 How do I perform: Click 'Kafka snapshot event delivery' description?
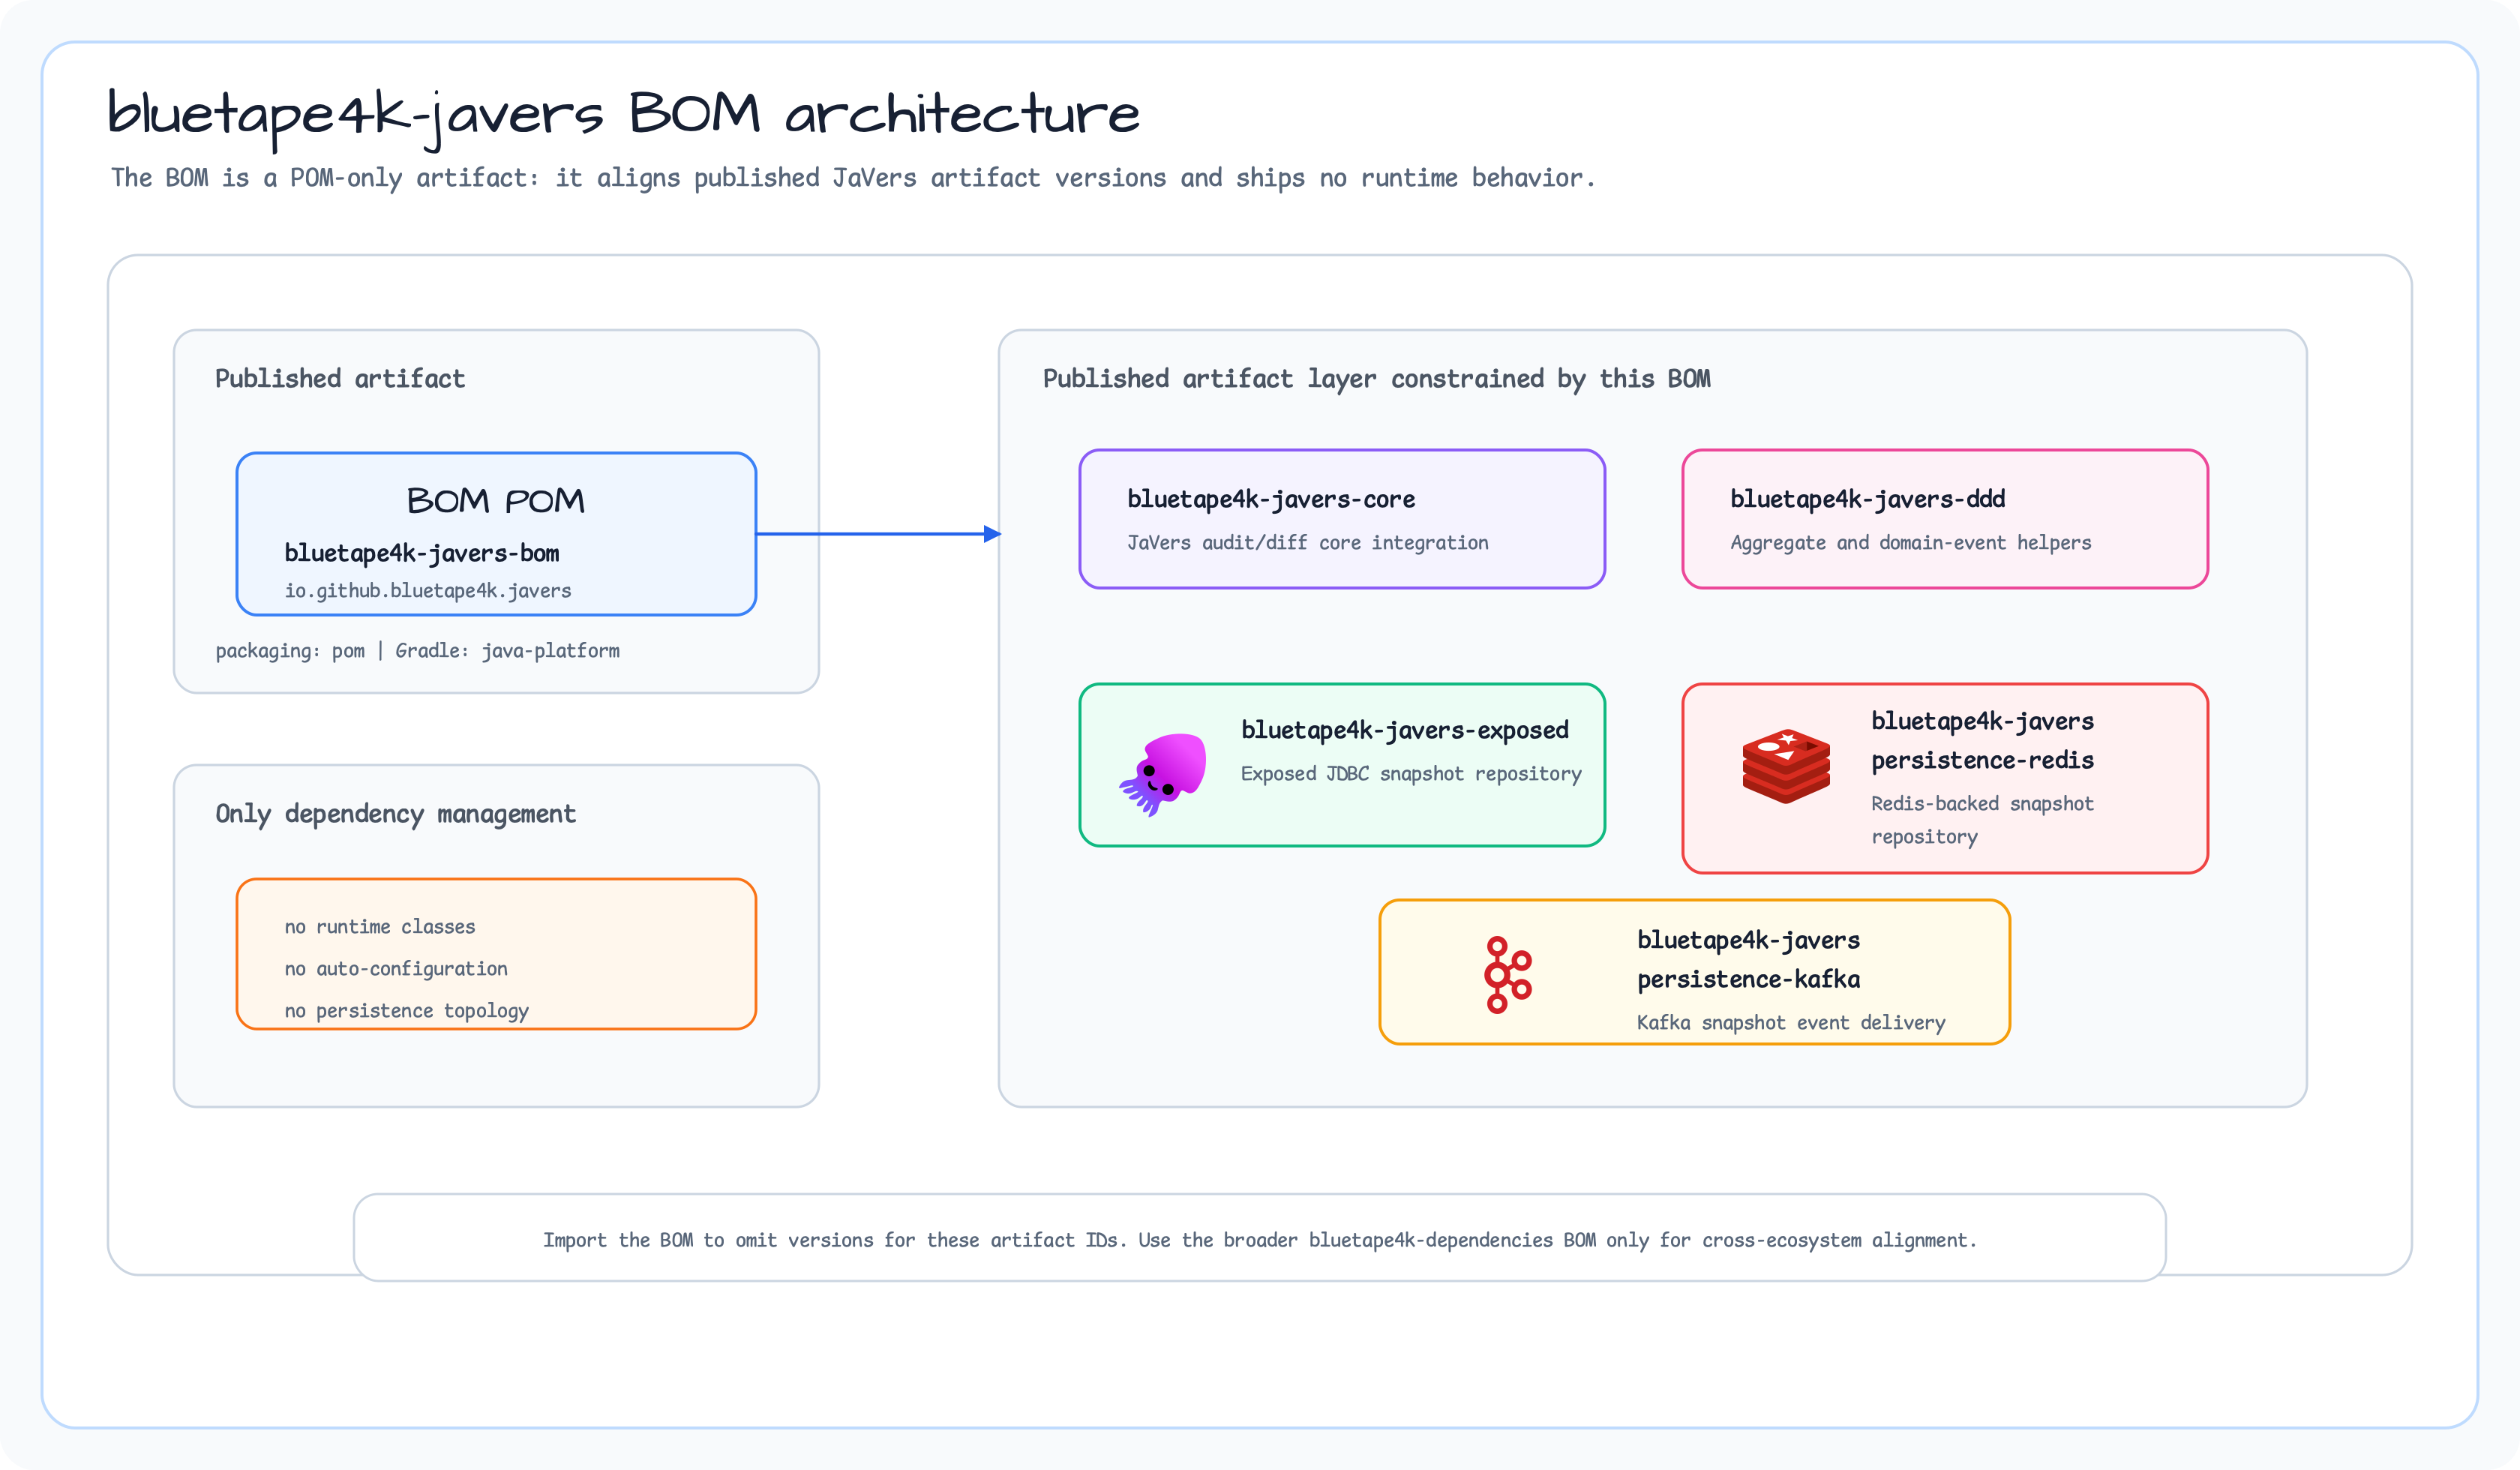point(1791,1023)
